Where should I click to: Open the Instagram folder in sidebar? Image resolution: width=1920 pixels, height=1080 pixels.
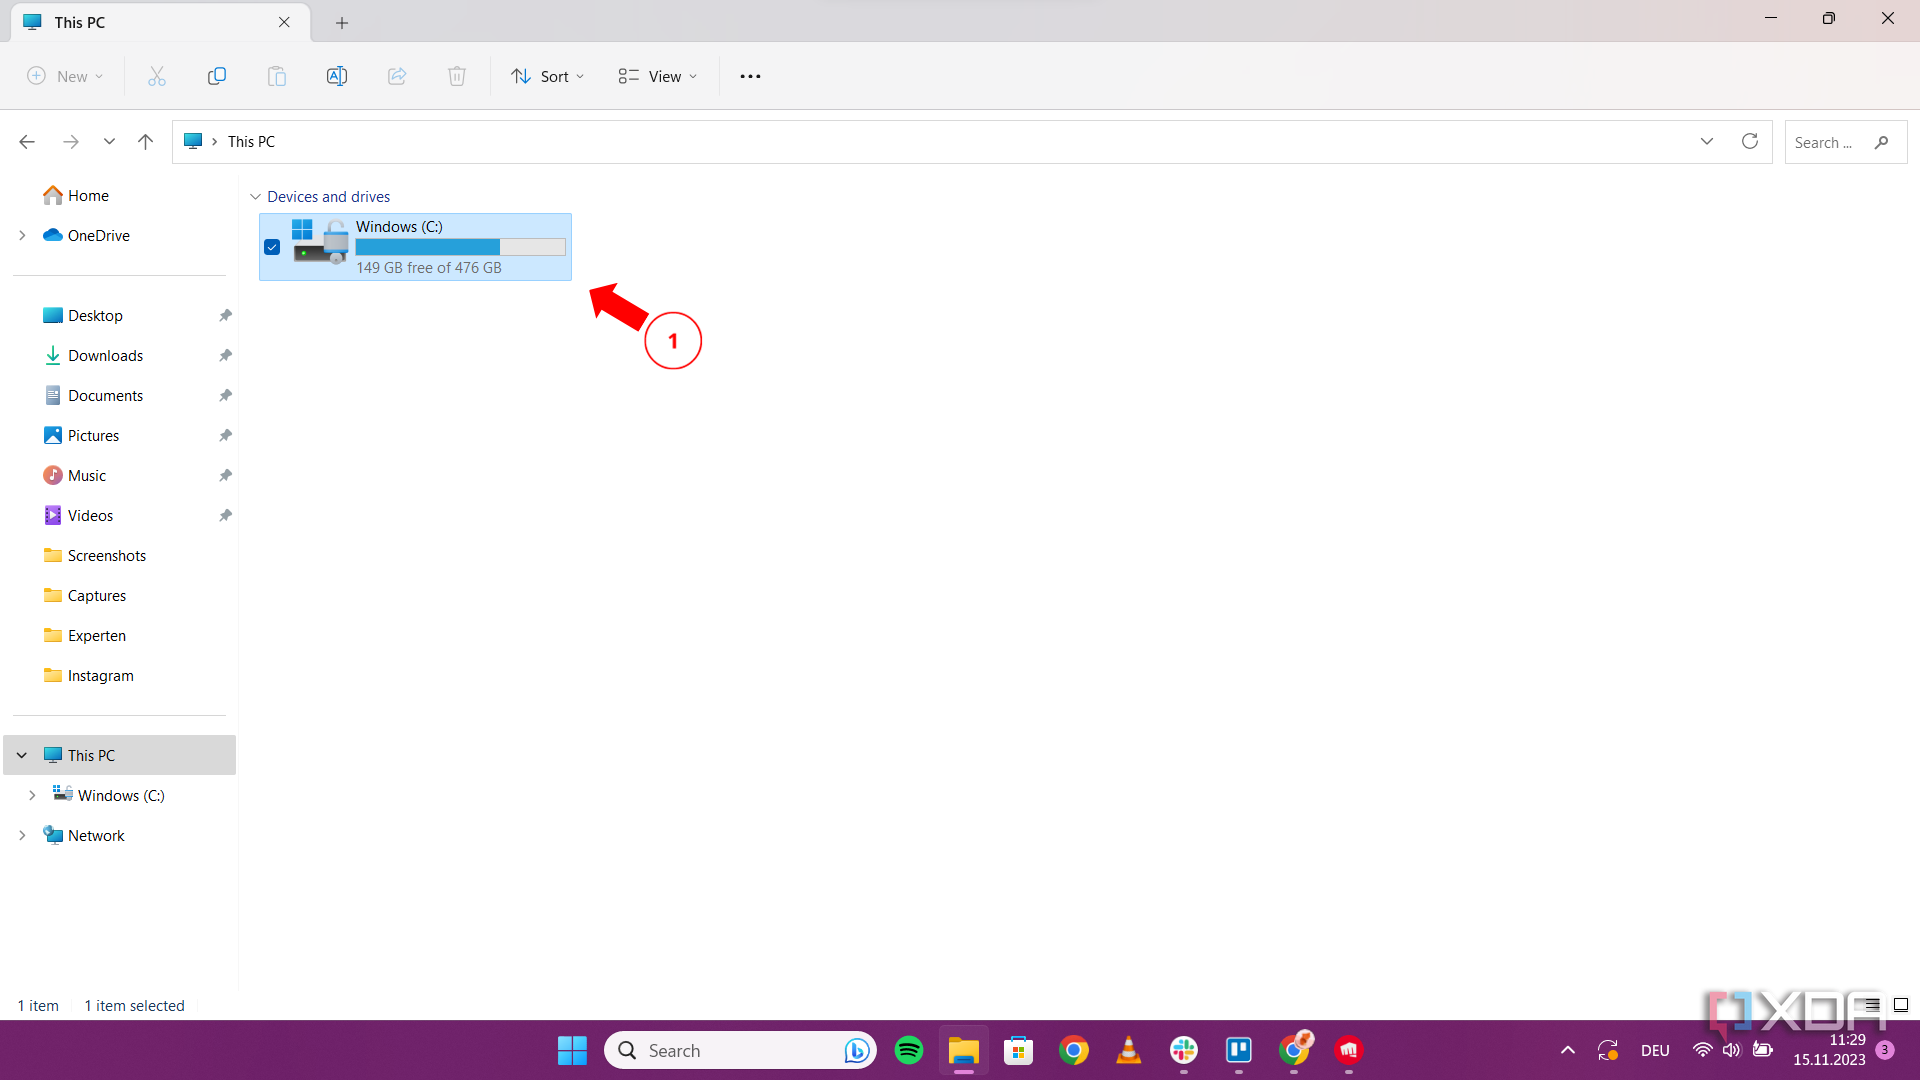[x=100, y=675]
